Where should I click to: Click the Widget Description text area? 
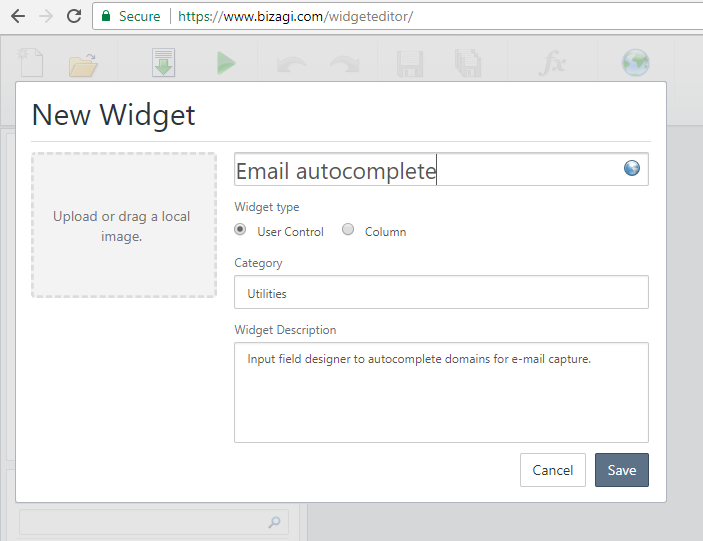(441, 393)
